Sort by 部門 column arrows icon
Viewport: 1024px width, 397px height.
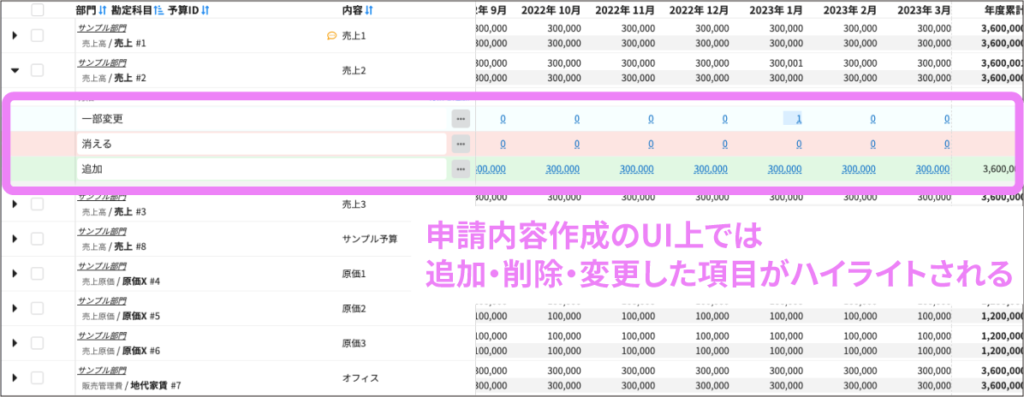click(x=103, y=10)
